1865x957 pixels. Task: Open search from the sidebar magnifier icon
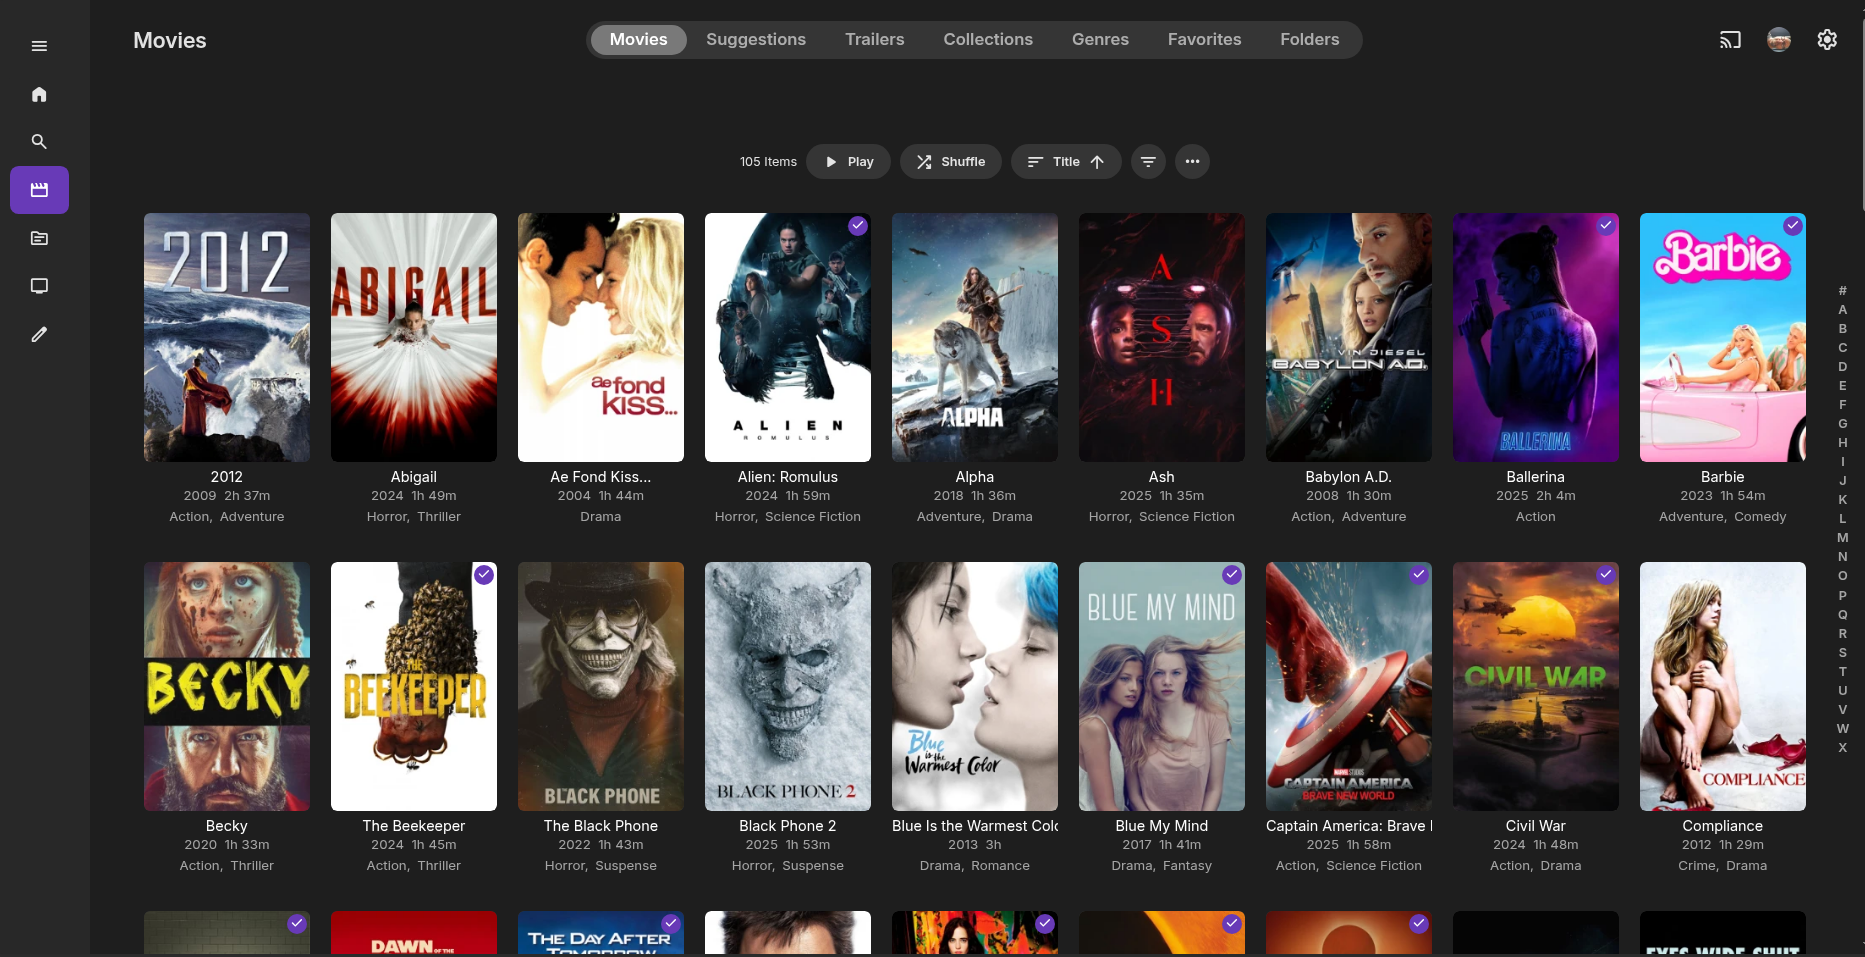click(x=39, y=142)
